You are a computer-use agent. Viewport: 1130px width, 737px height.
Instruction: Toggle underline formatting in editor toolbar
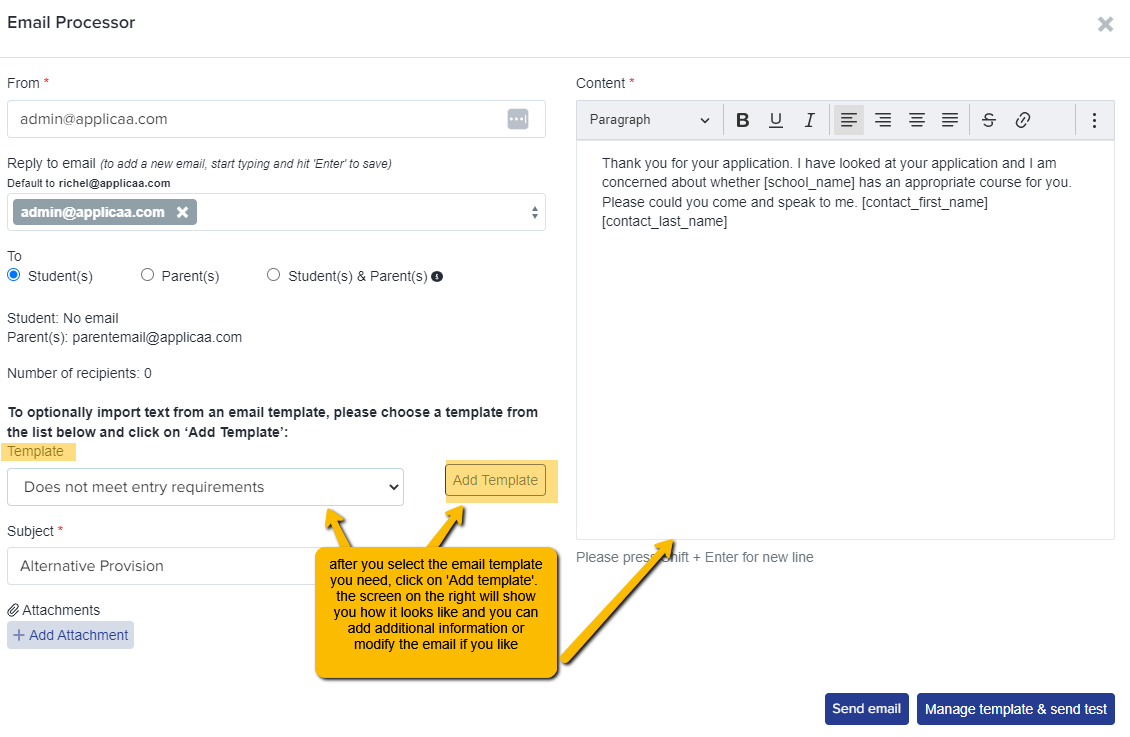[775, 120]
